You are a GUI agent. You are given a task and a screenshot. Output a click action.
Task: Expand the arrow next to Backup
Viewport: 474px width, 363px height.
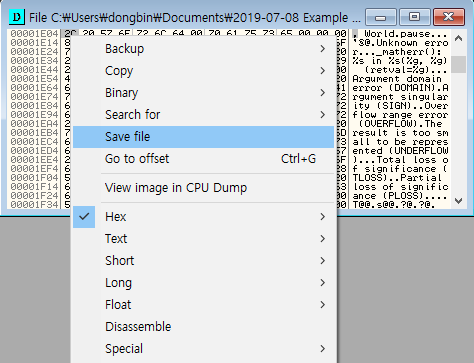pos(322,49)
